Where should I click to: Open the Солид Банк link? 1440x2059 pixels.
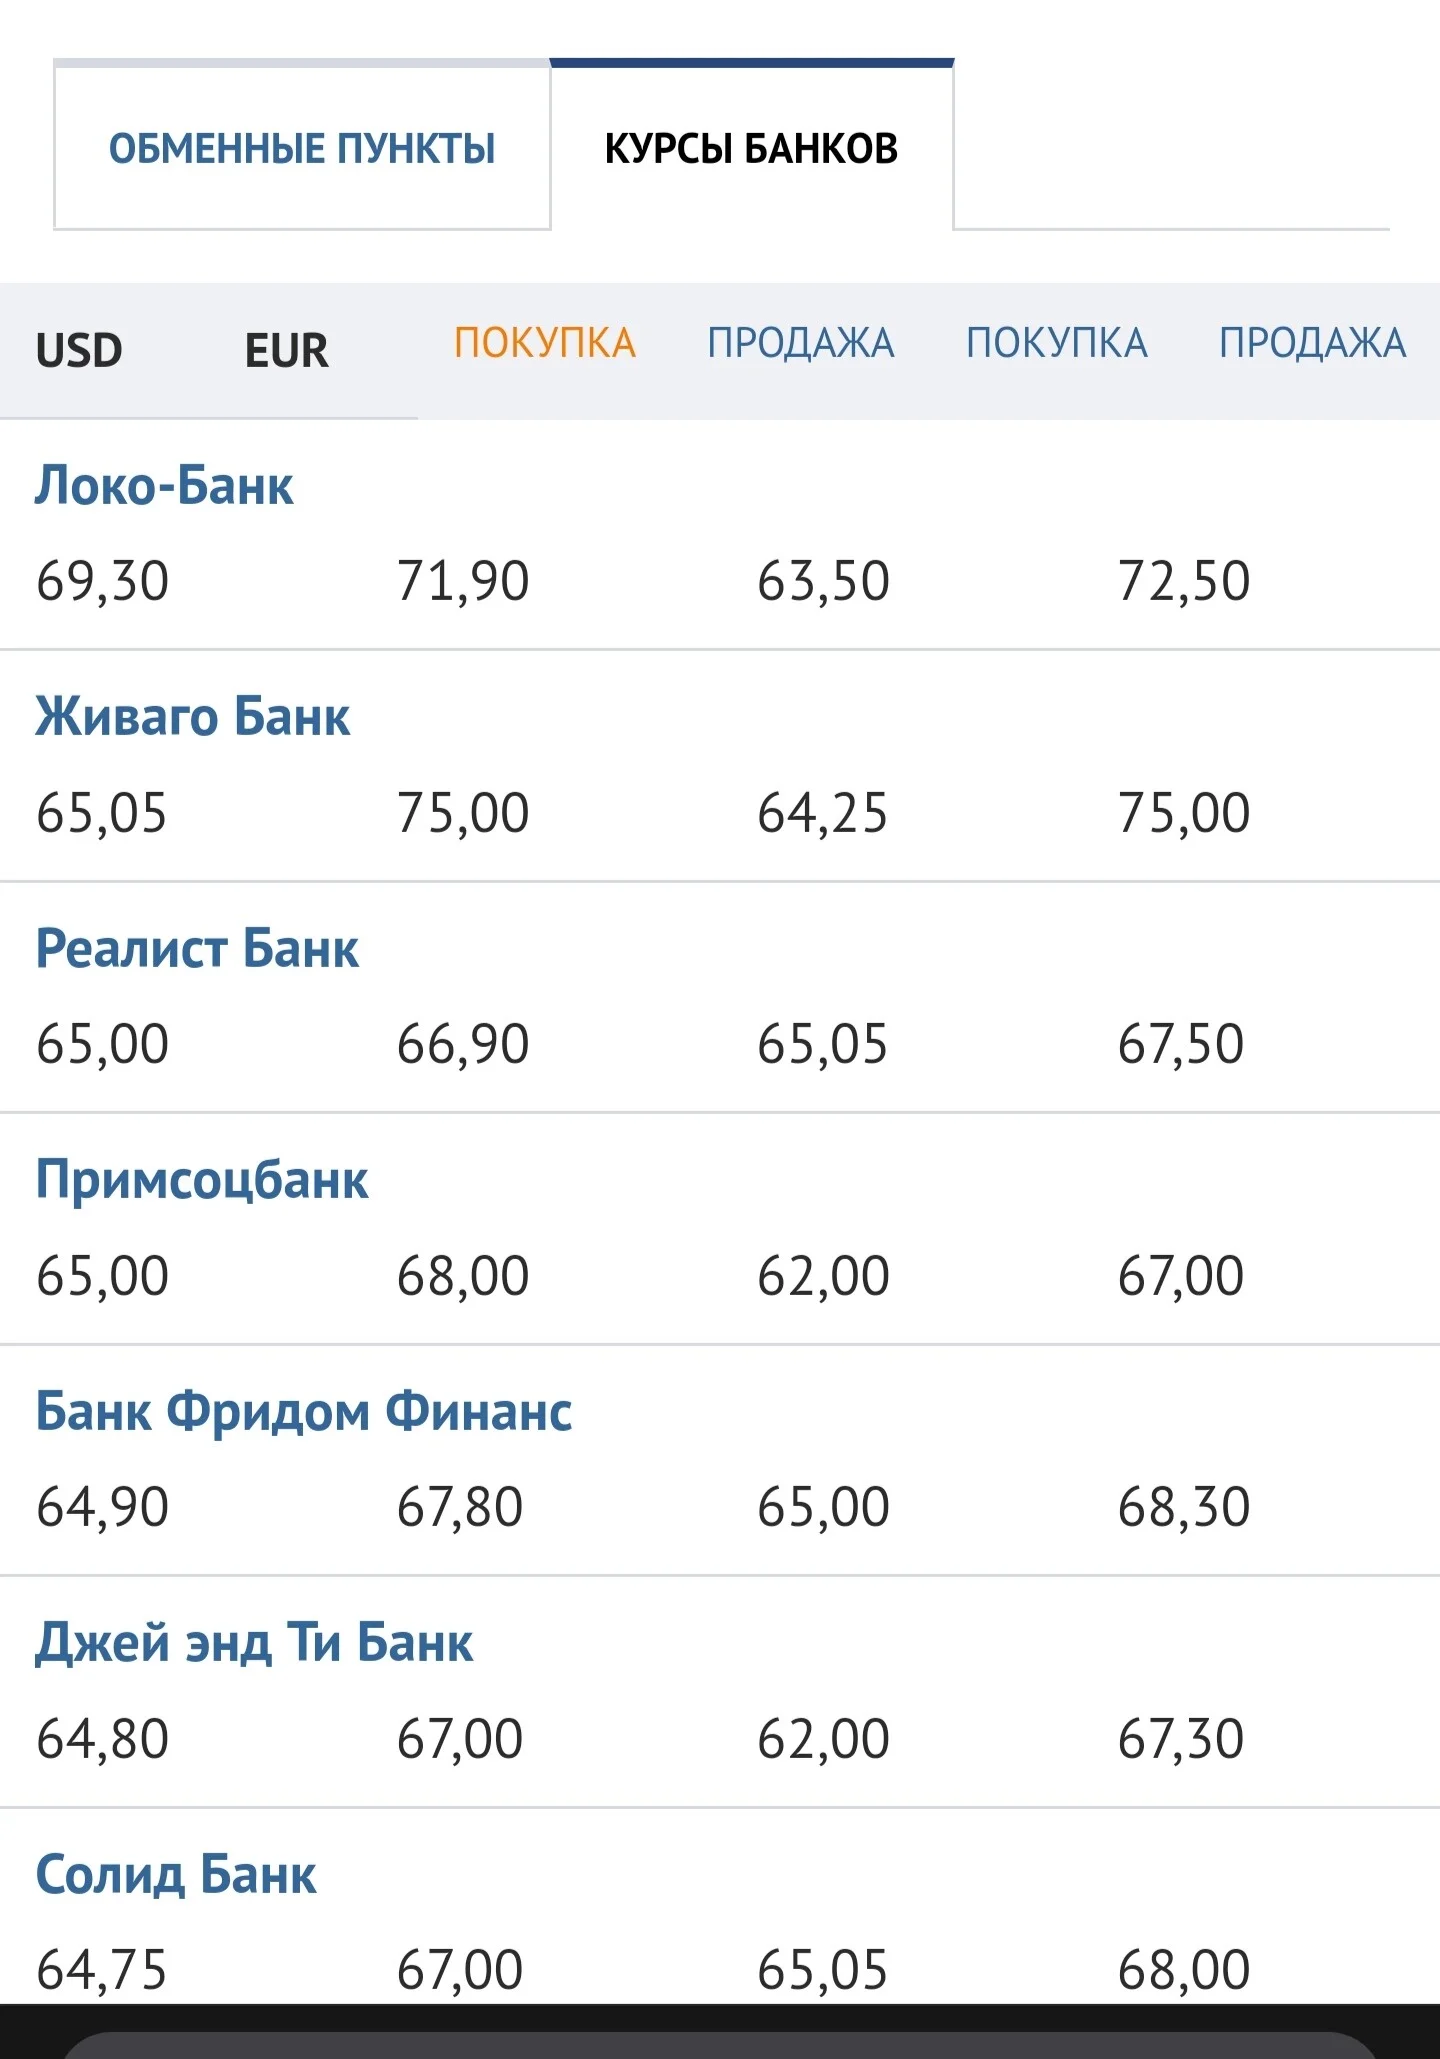point(176,1875)
